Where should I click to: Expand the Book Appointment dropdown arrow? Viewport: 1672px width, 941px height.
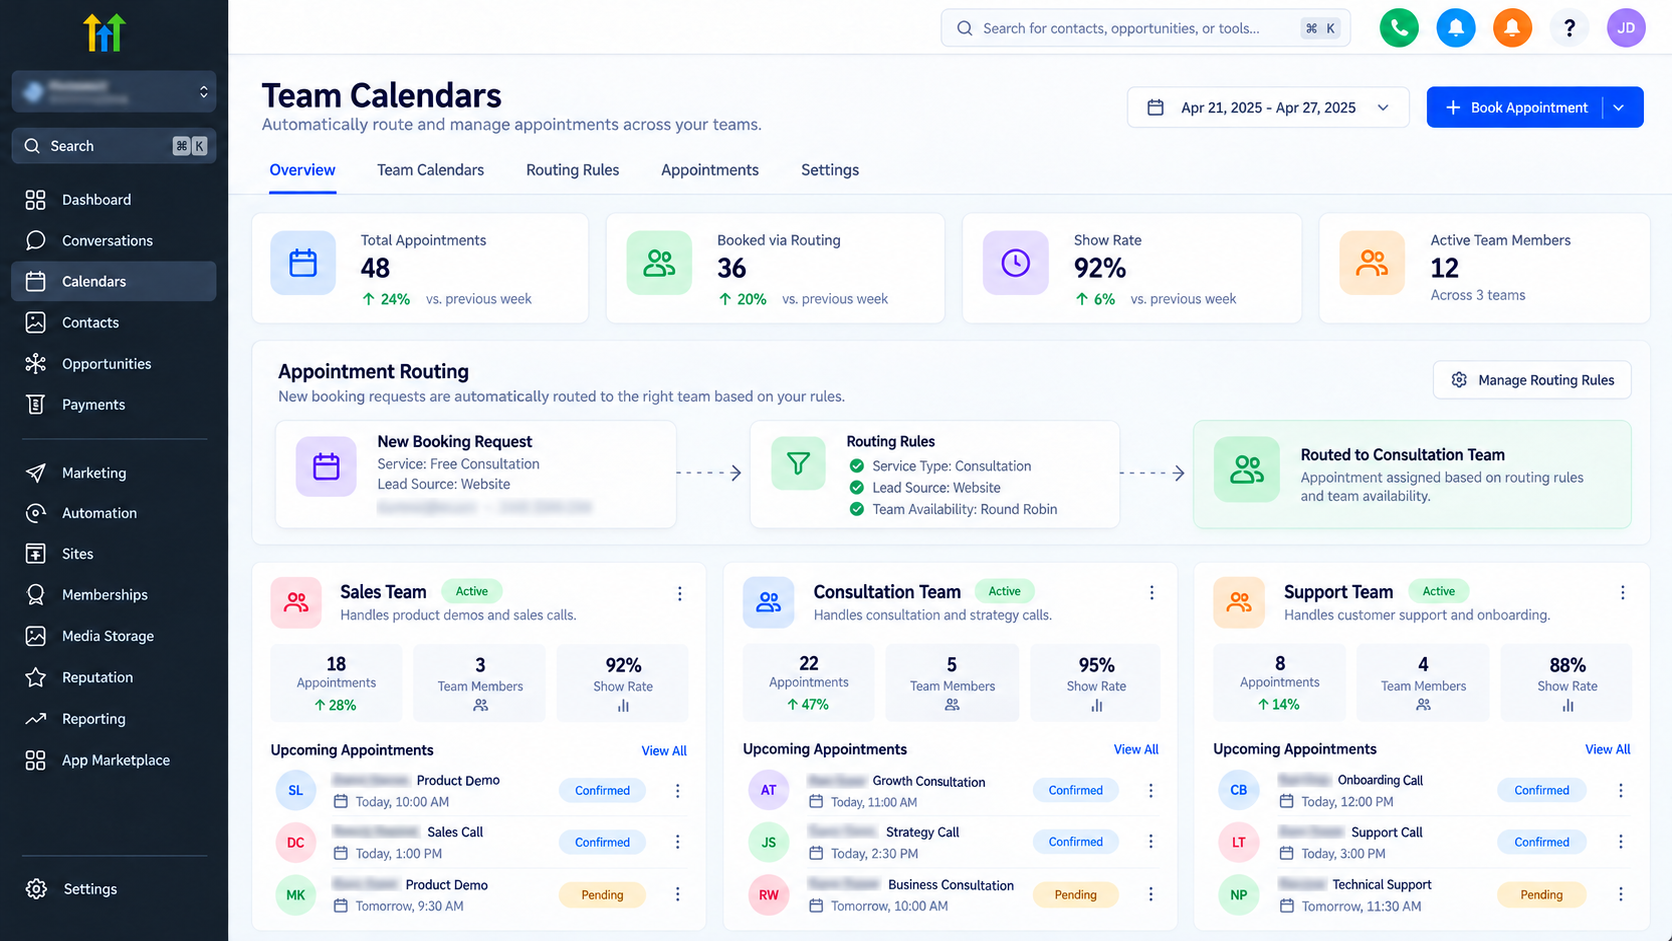(x=1619, y=107)
